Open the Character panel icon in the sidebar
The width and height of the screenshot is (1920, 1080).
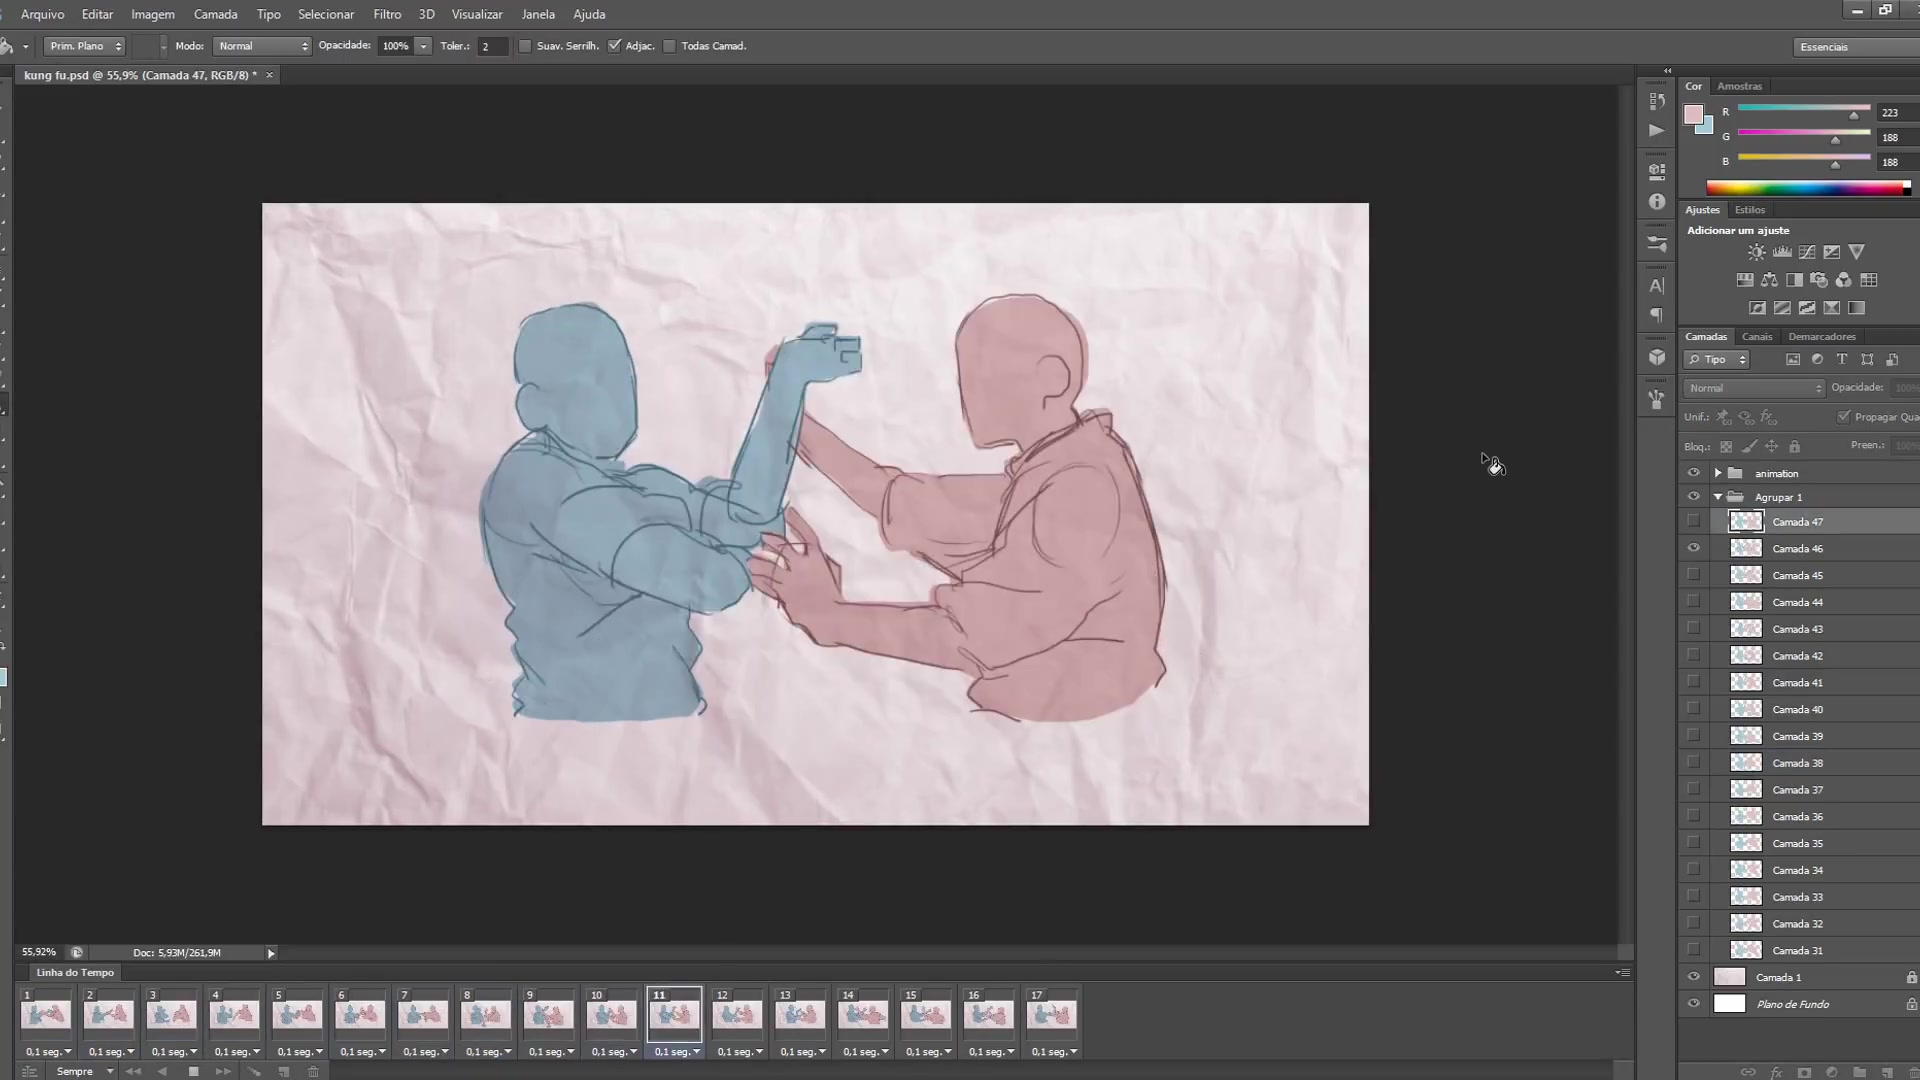click(1656, 287)
